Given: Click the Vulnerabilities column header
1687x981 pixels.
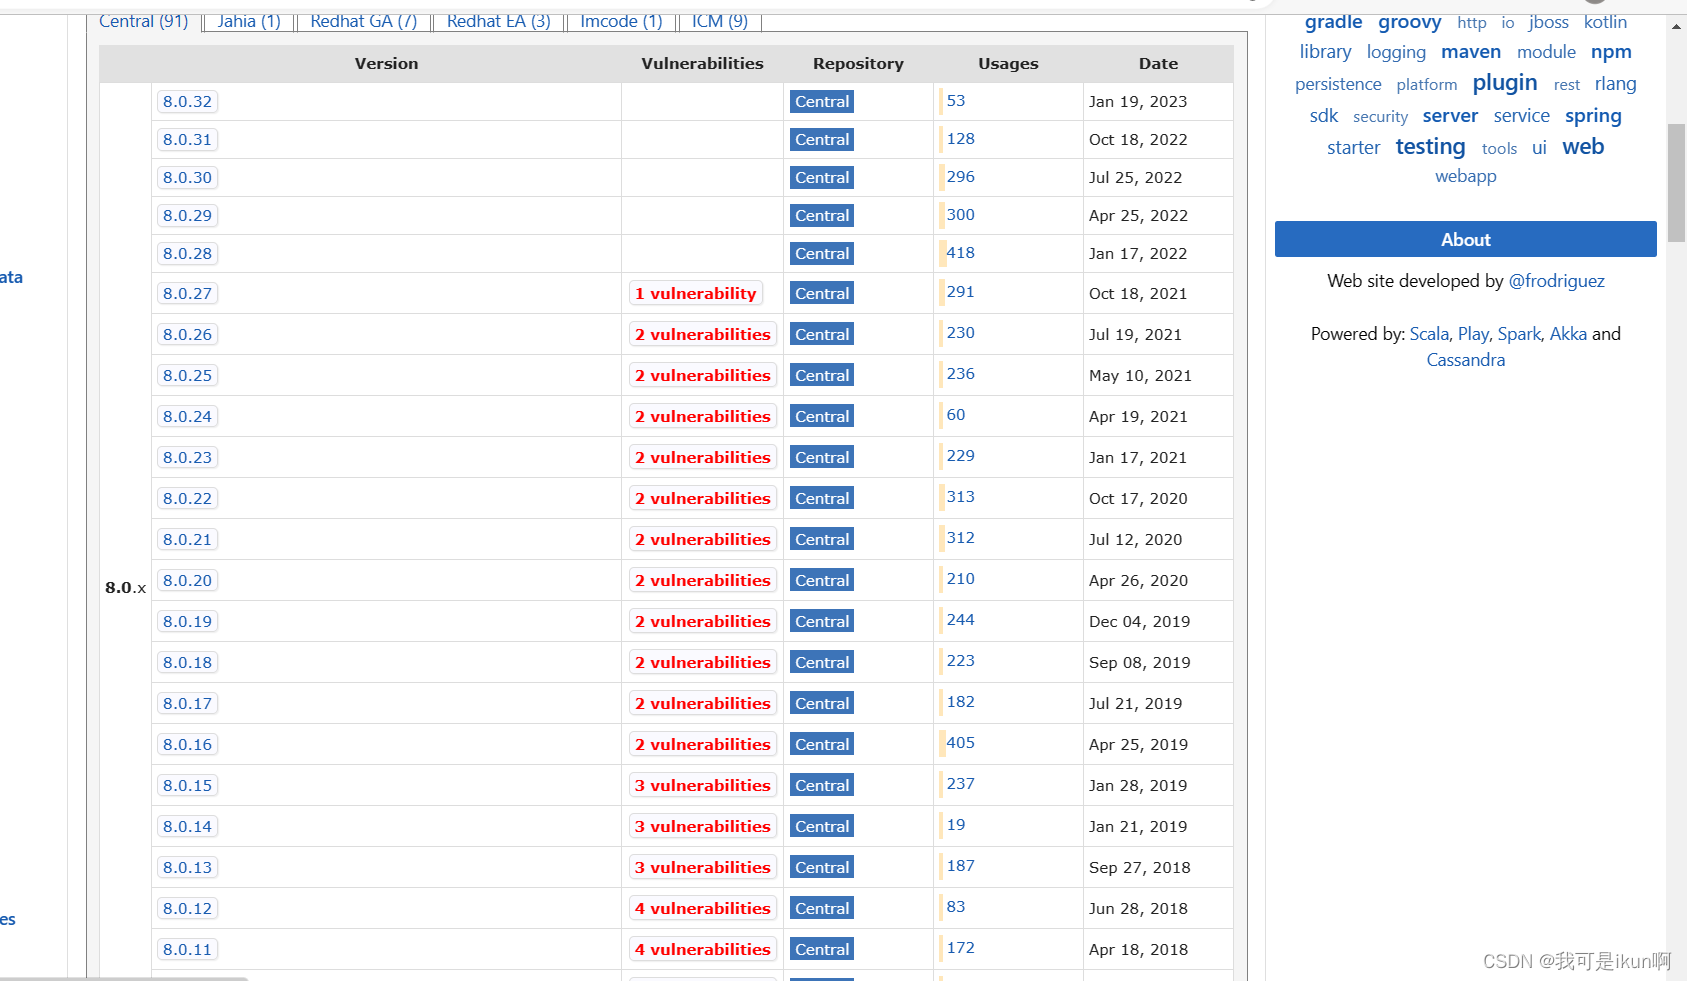Looking at the screenshot, I should point(702,63).
